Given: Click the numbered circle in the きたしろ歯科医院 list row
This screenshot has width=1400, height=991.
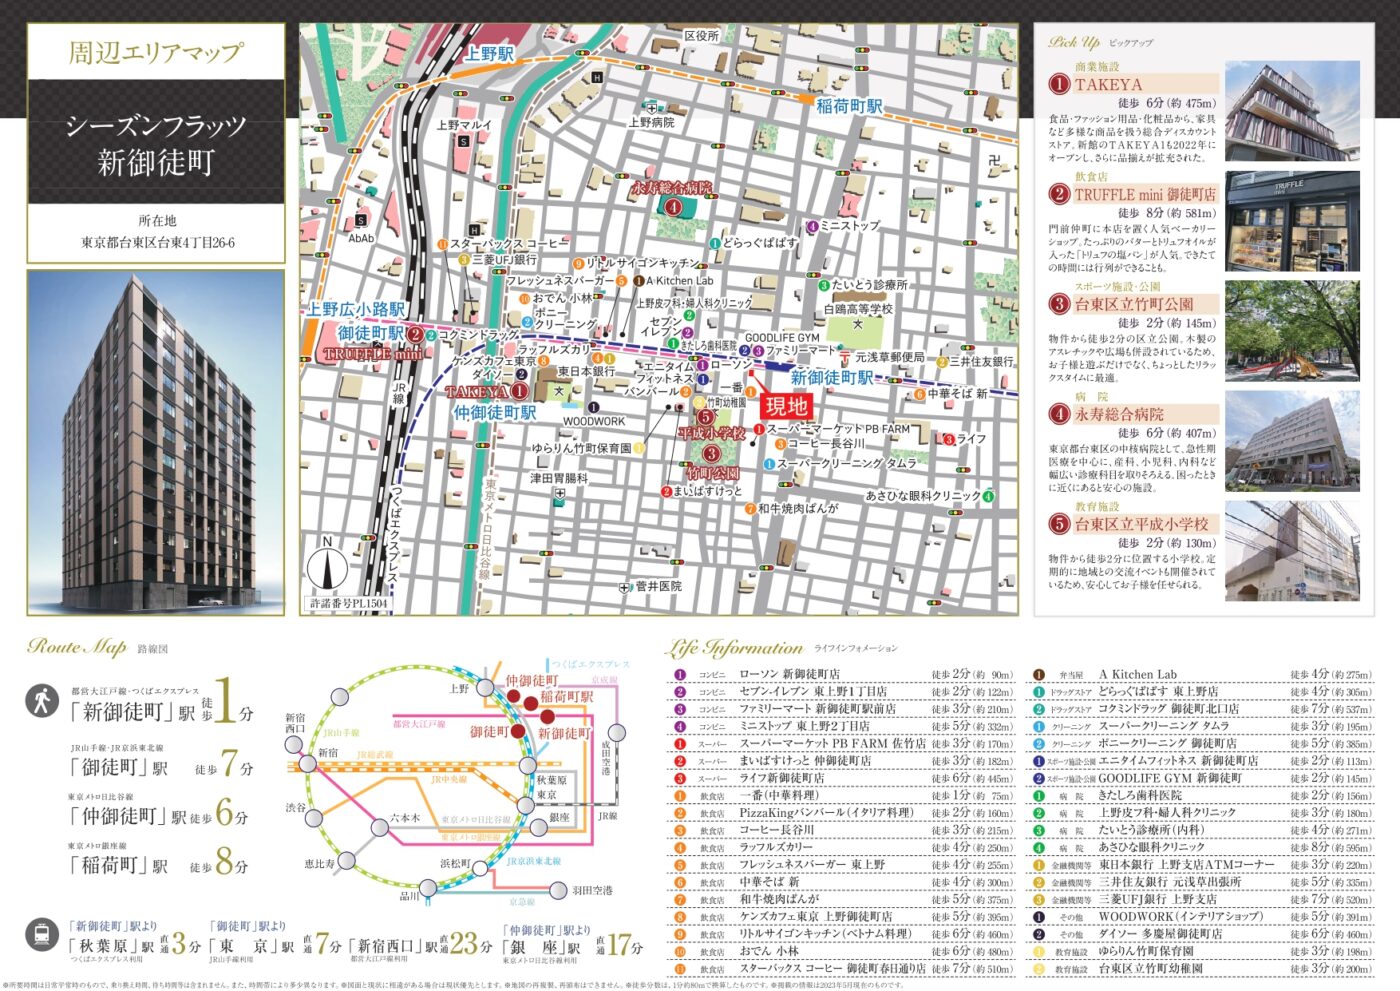Looking at the screenshot, I should click(1039, 796).
